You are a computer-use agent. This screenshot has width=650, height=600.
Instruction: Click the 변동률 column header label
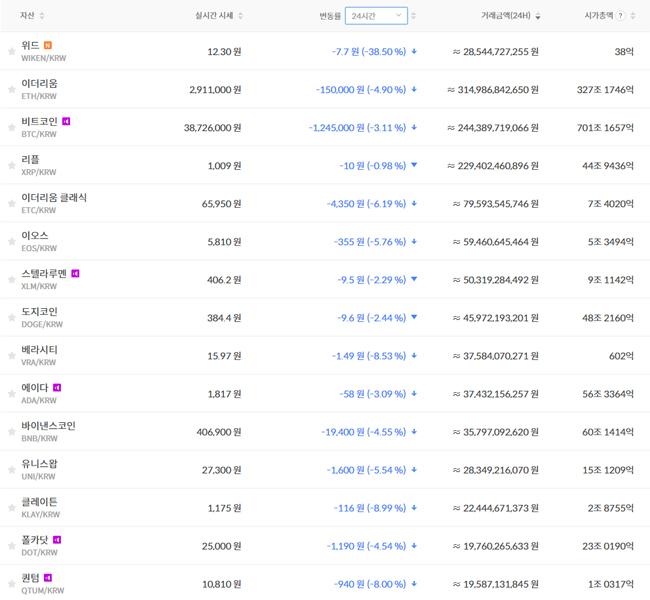pos(330,16)
